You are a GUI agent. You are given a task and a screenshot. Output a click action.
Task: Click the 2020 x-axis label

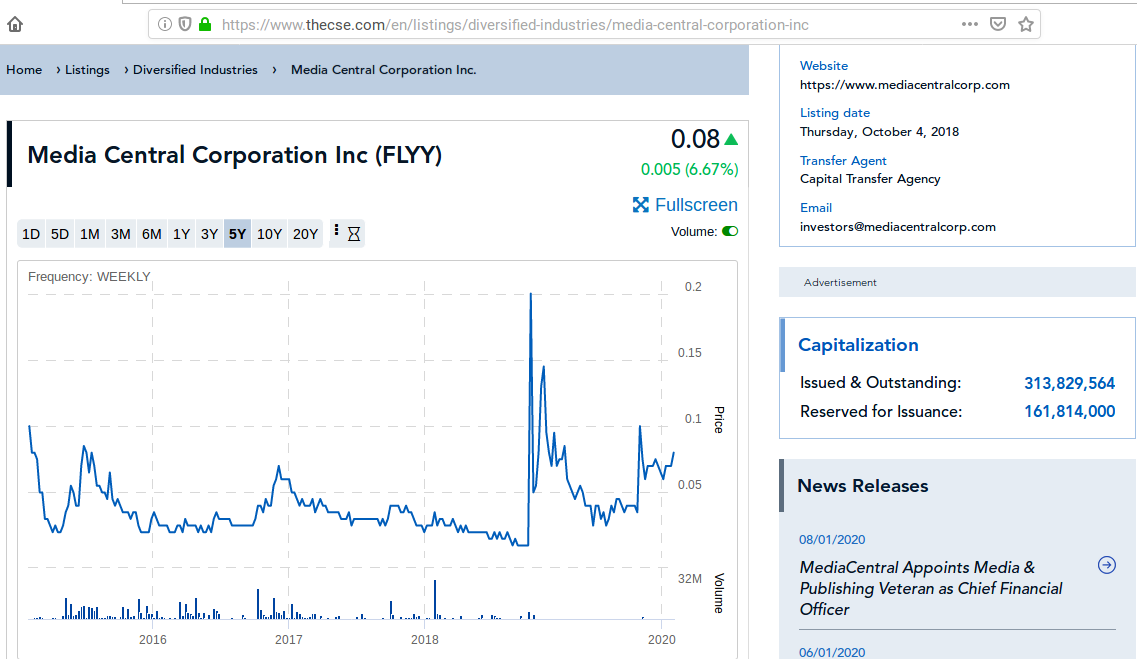pyautogui.click(x=661, y=639)
